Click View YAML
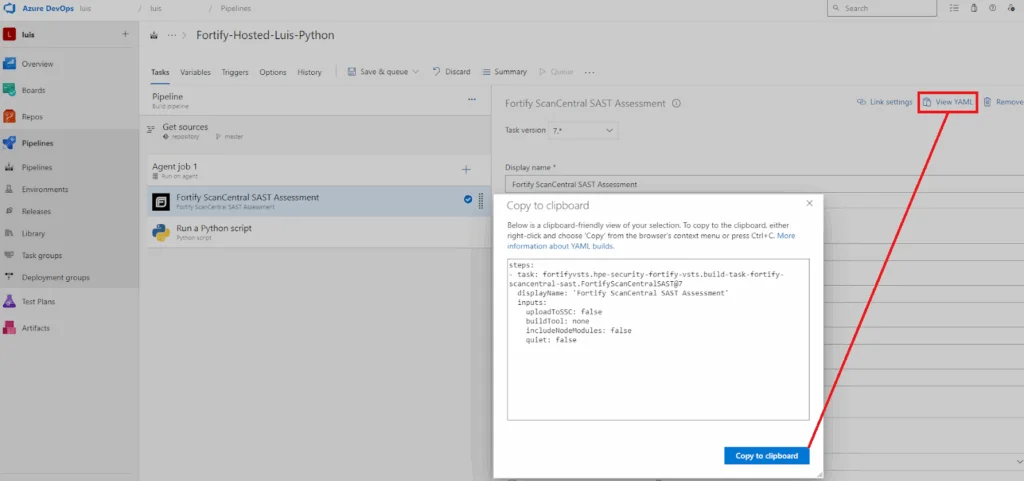The height and width of the screenshot is (481, 1024). pos(948,102)
